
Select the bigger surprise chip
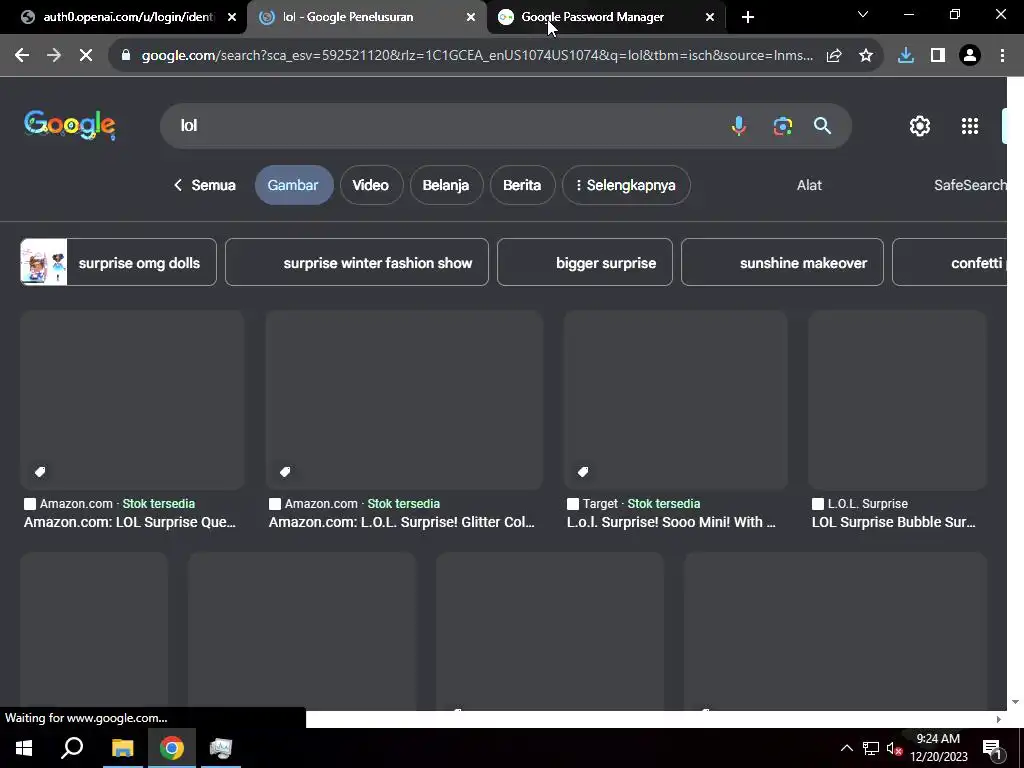(584, 263)
